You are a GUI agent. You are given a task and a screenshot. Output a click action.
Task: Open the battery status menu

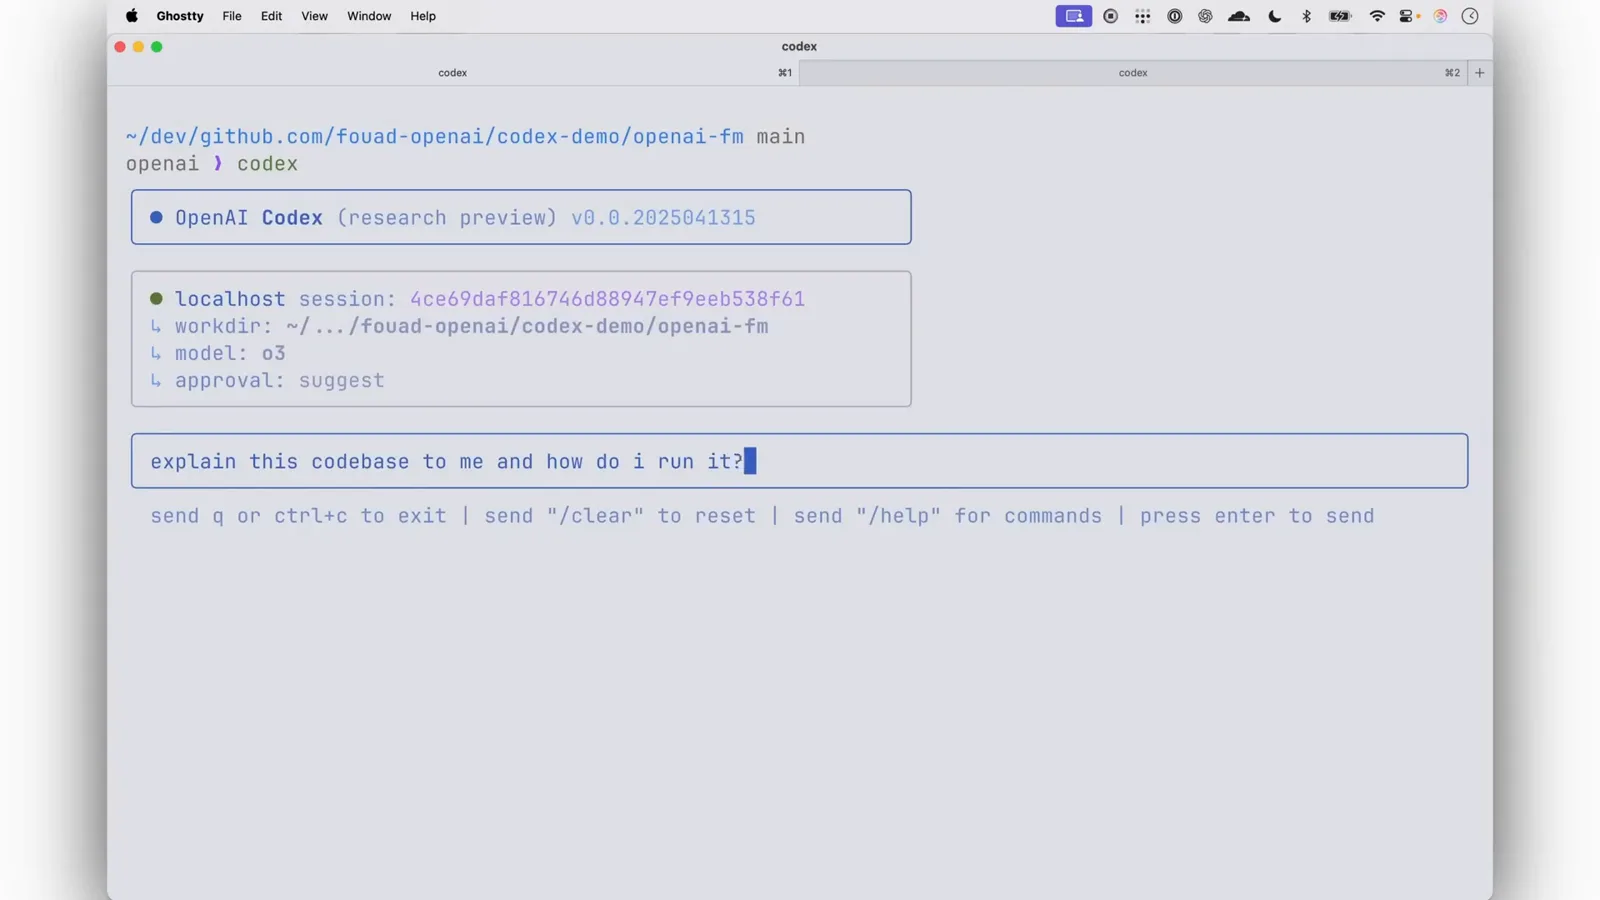(x=1340, y=16)
